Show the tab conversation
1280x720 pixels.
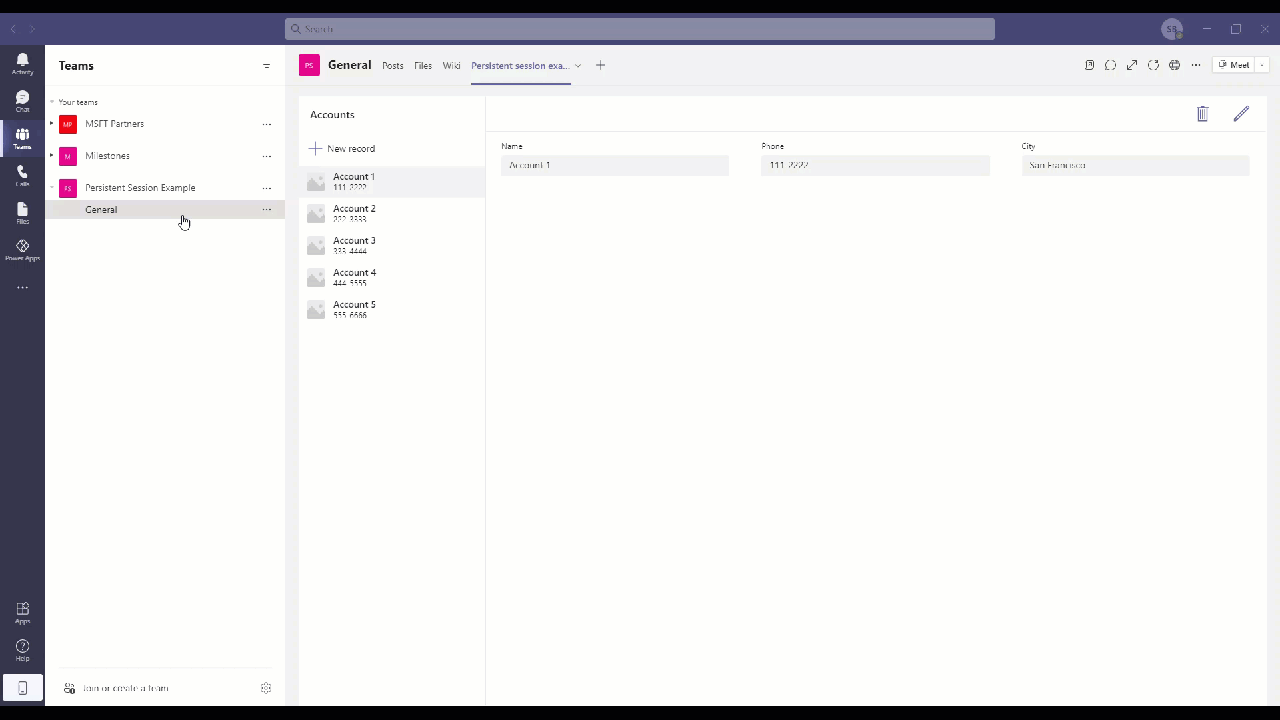coord(1110,65)
